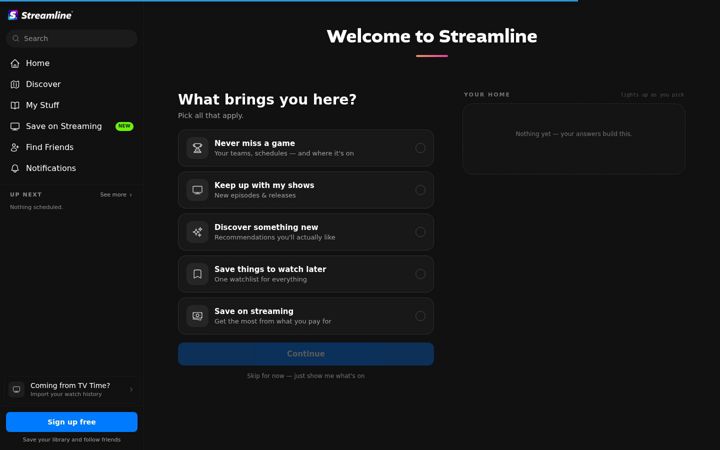Click the search magnifier icon

[x=16, y=39]
